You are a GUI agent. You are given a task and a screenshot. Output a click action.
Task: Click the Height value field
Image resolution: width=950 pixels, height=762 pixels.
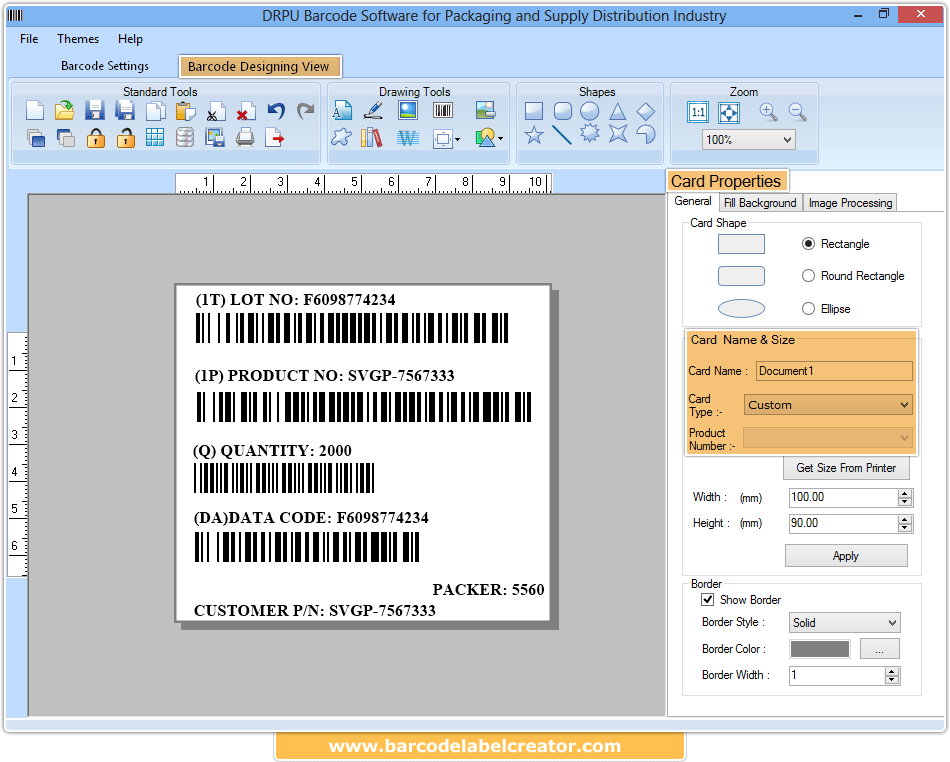click(843, 523)
